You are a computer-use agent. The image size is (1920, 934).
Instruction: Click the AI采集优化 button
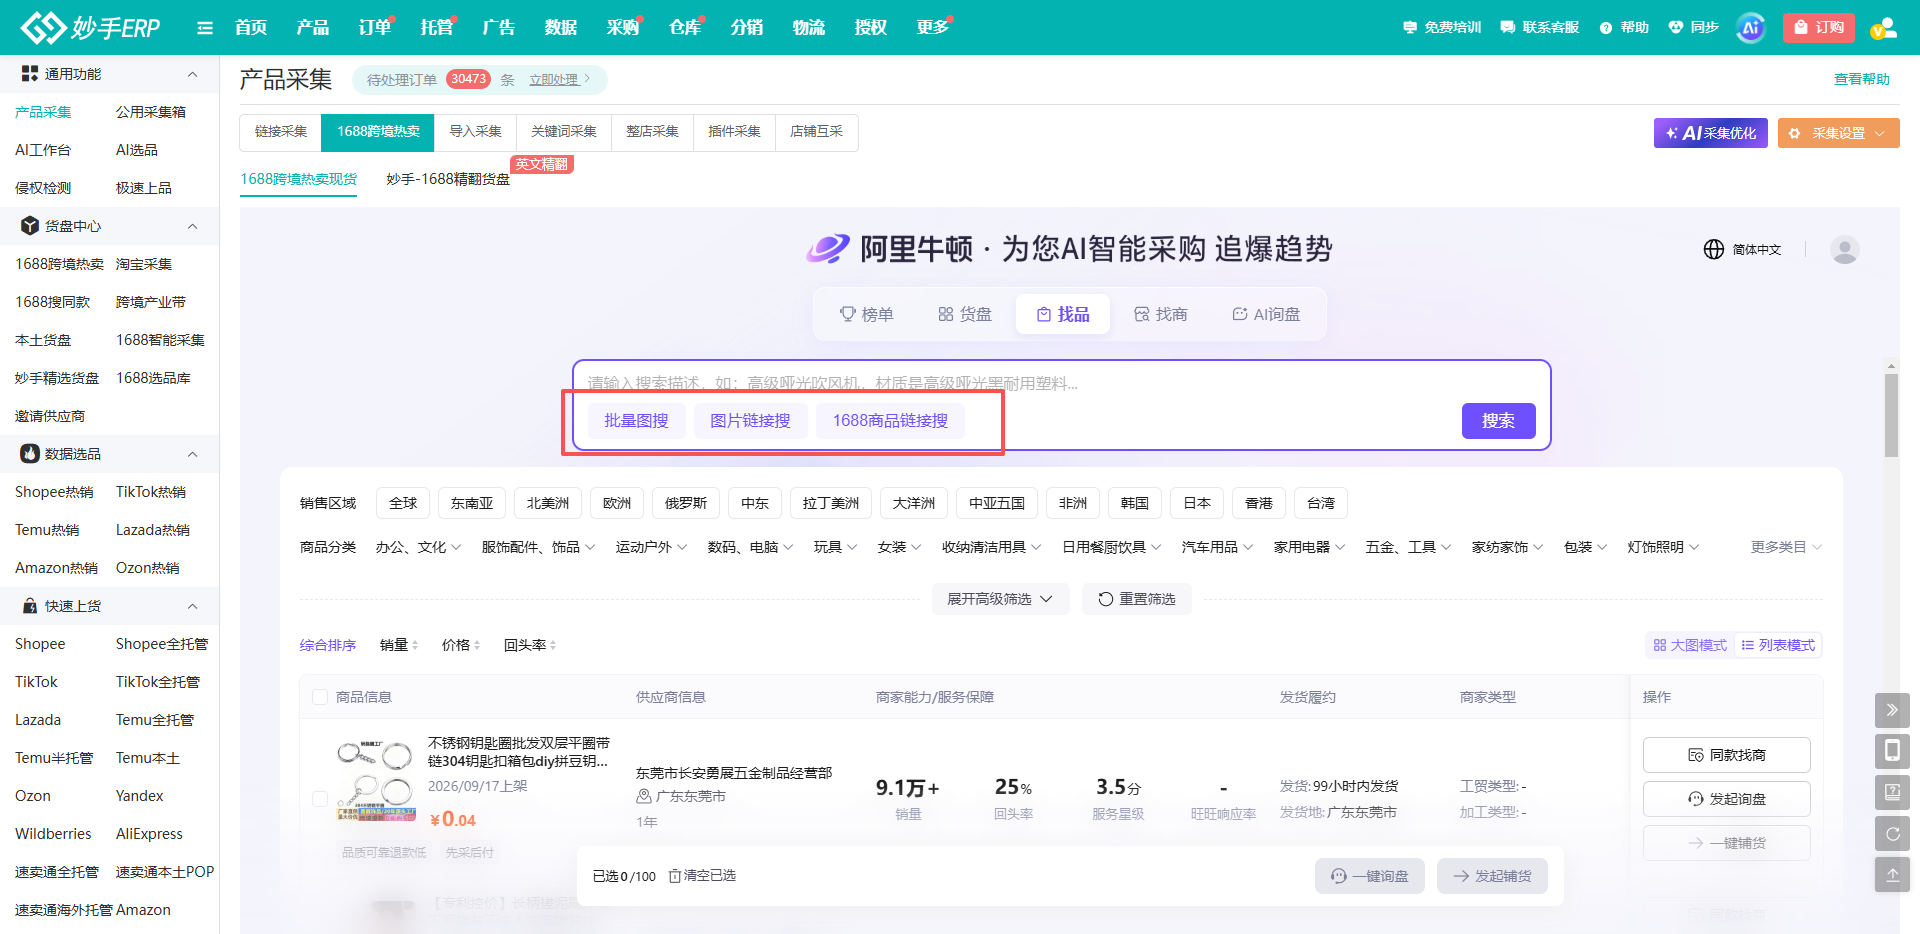coord(1711,133)
